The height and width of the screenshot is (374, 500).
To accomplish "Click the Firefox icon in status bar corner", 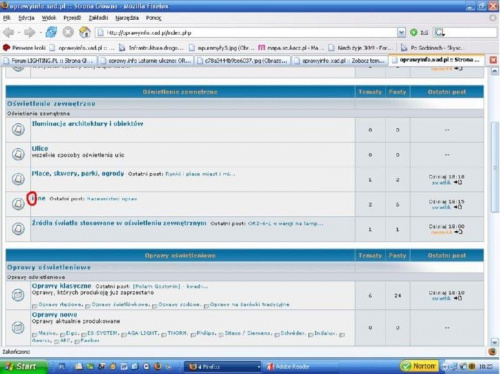I will tap(492, 352).
